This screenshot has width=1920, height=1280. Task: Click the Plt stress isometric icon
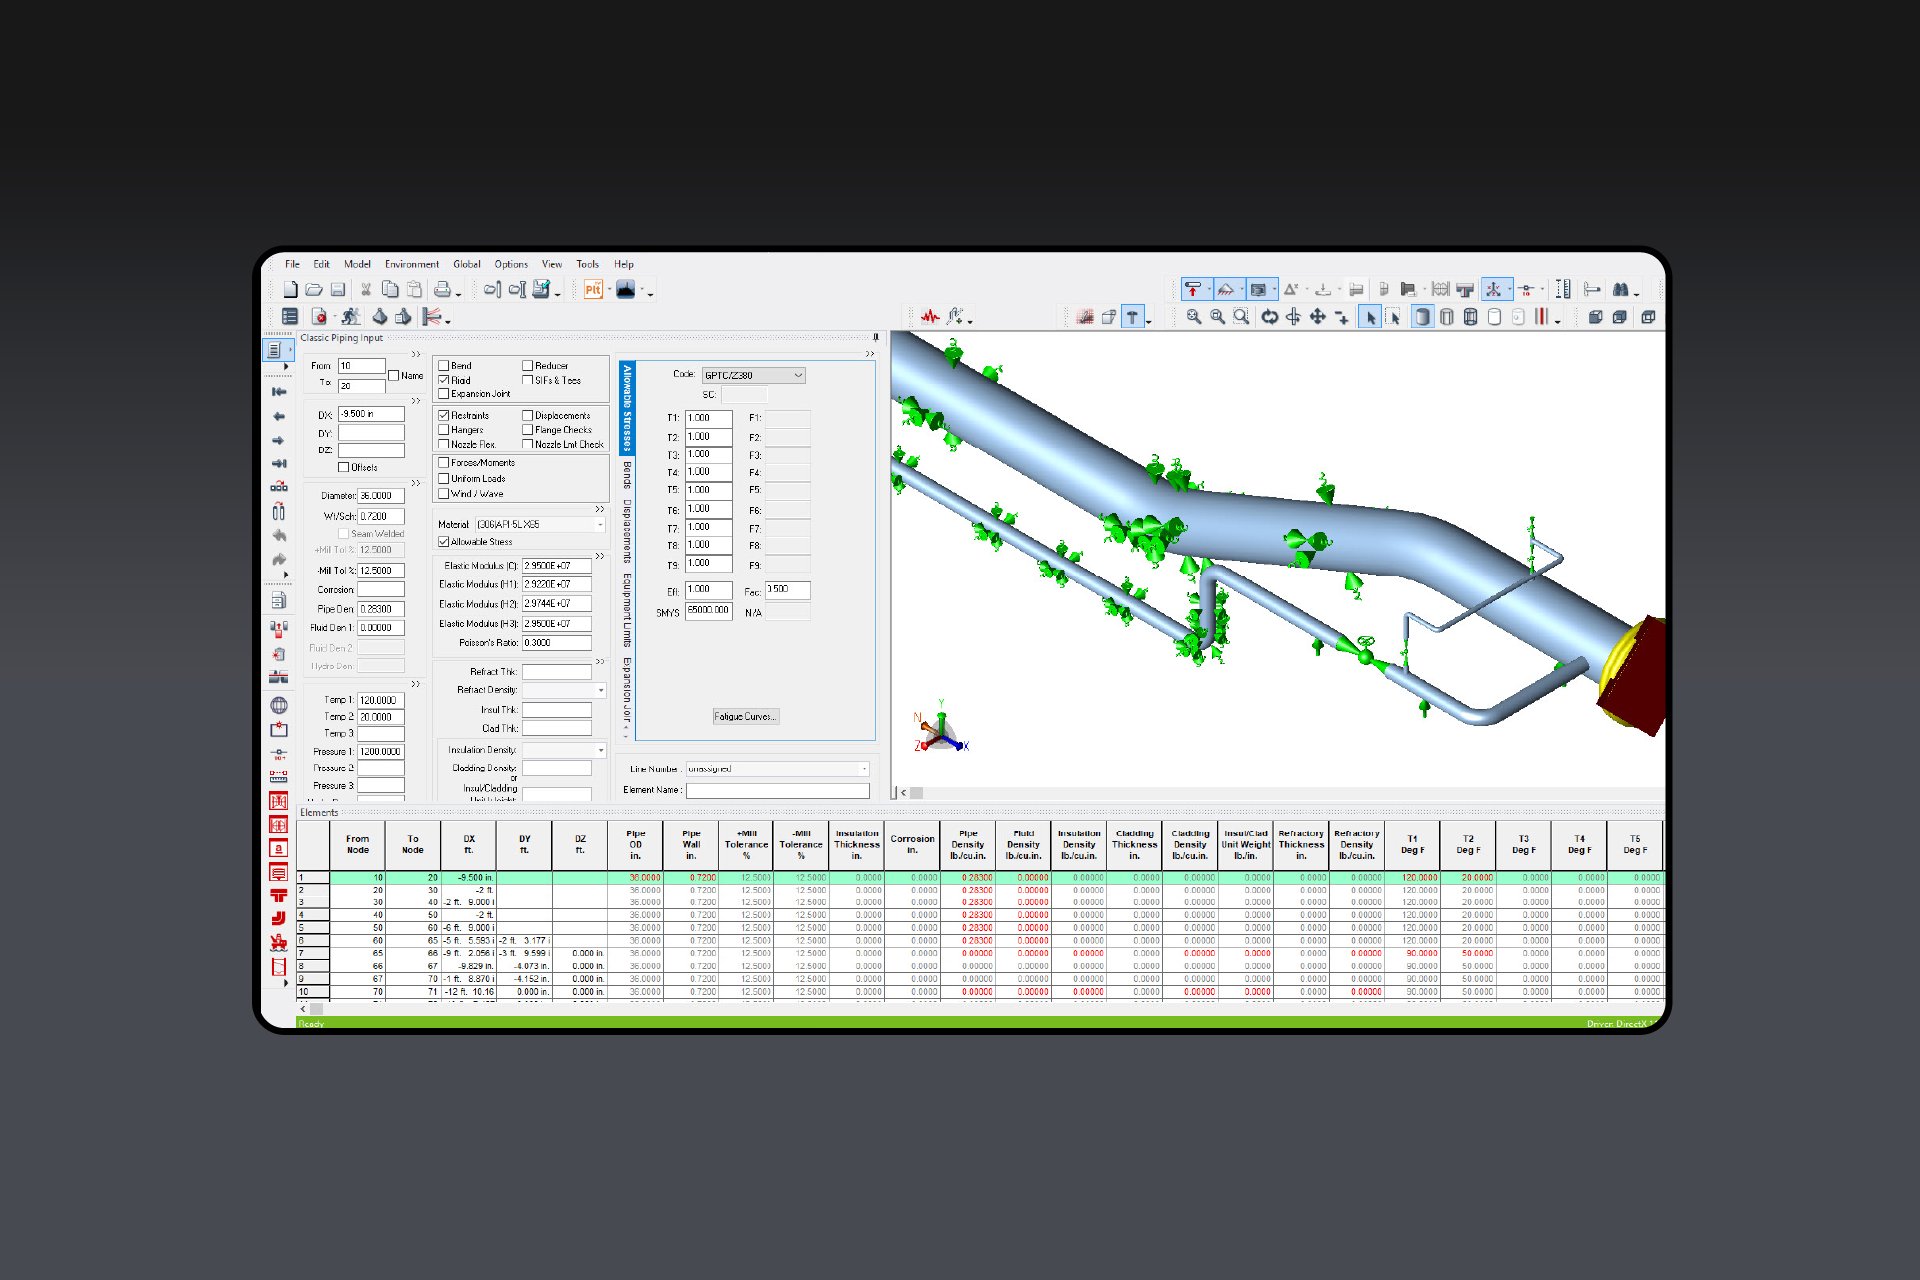point(591,289)
